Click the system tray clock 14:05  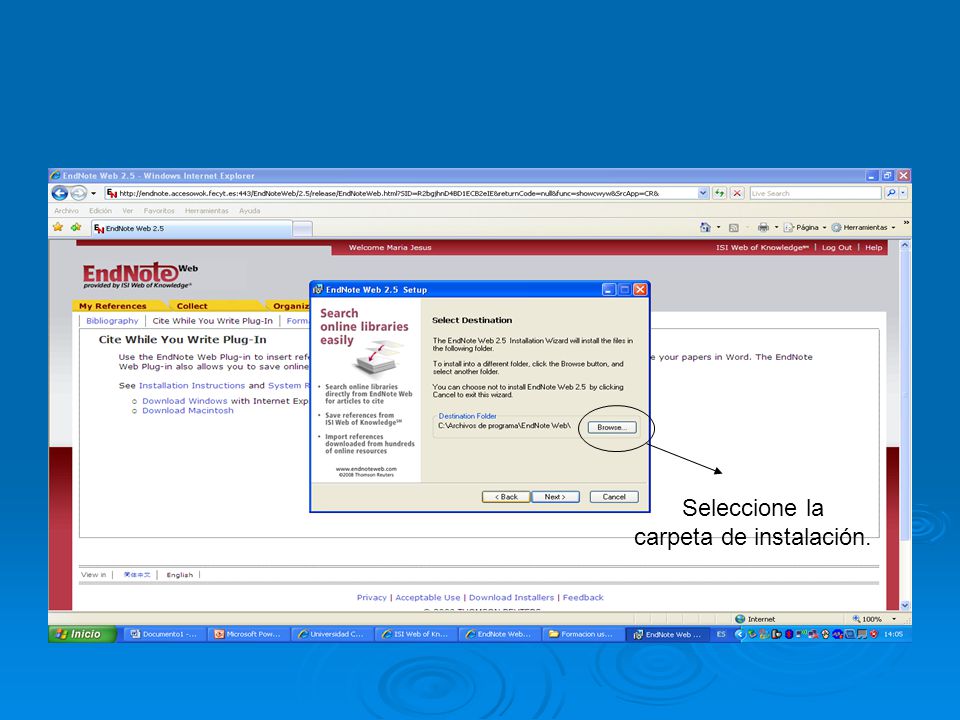pos(894,634)
